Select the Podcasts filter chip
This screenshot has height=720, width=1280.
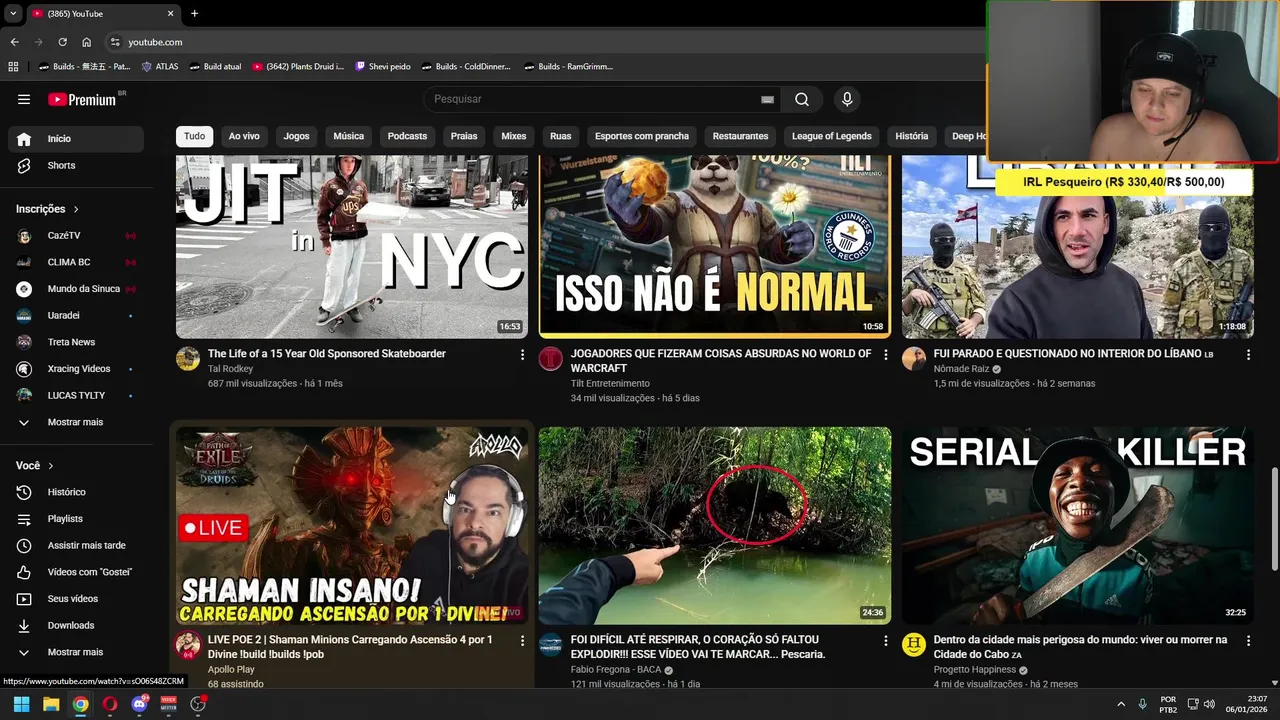(407, 136)
